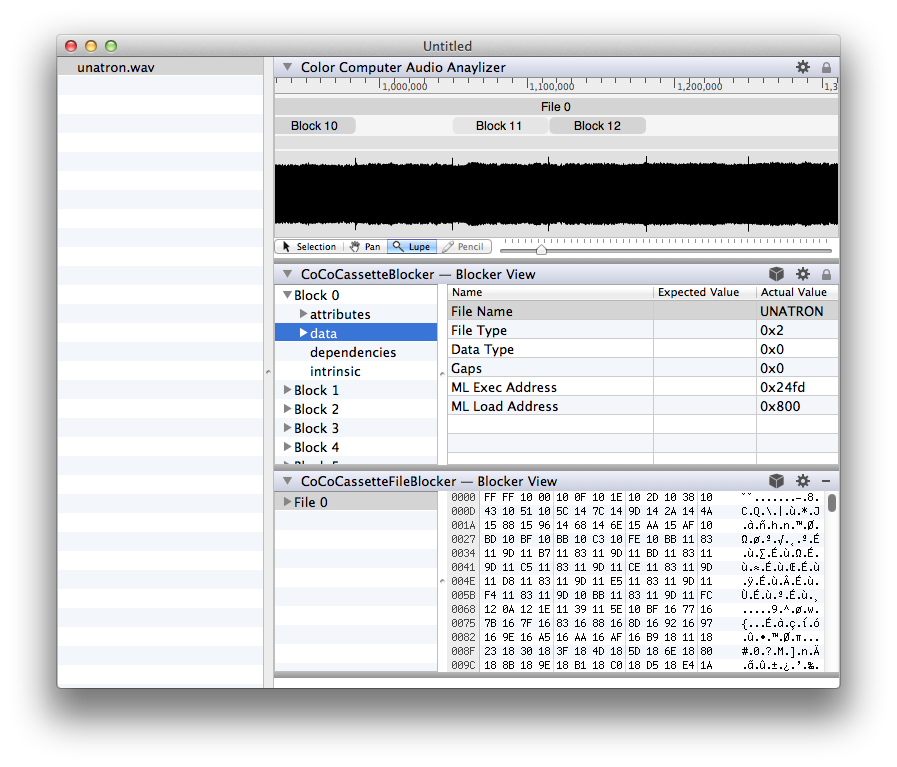The width and height of the screenshot is (897, 767).
Task: Expand File 0 in FileBlocker tree
Action: (x=287, y=502)
